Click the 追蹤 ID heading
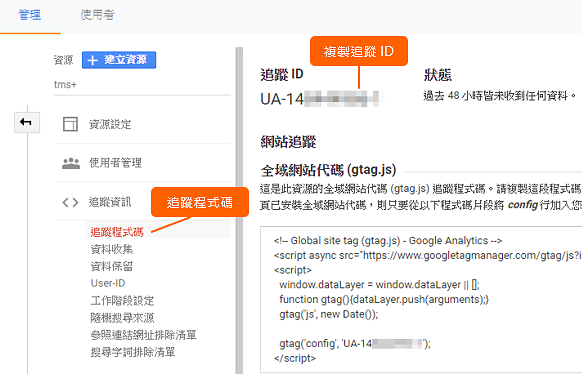The width and height of the screenshot is (582, 375). 282,74
